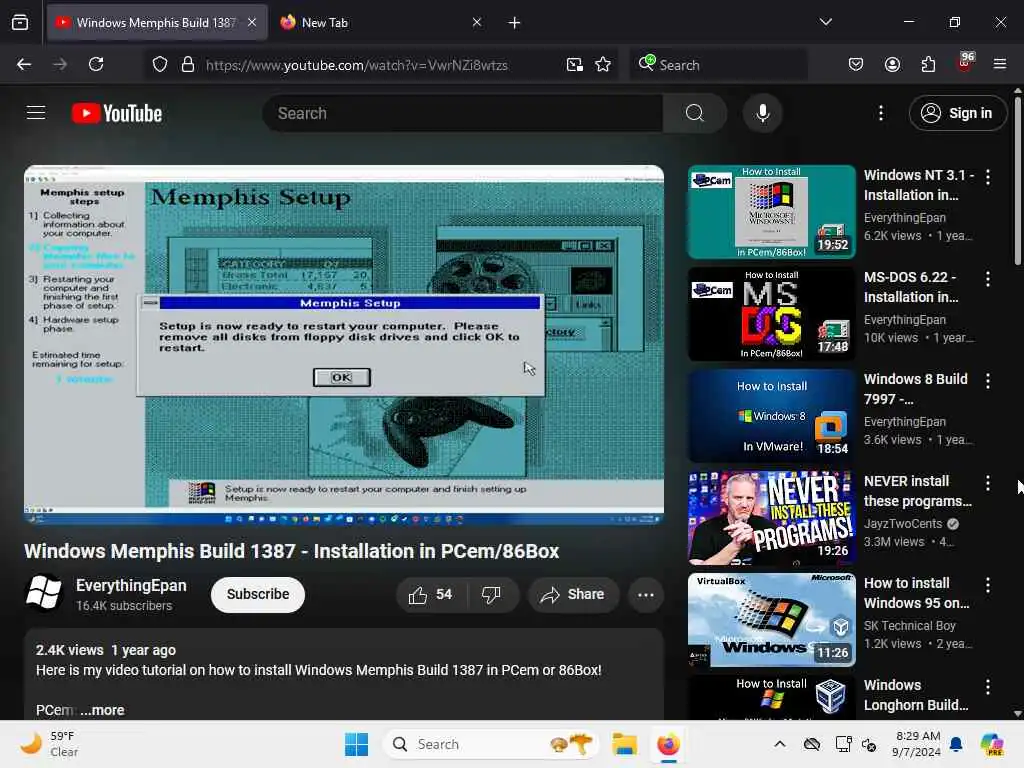Focus the YouTube Search field

pos(463,113)
